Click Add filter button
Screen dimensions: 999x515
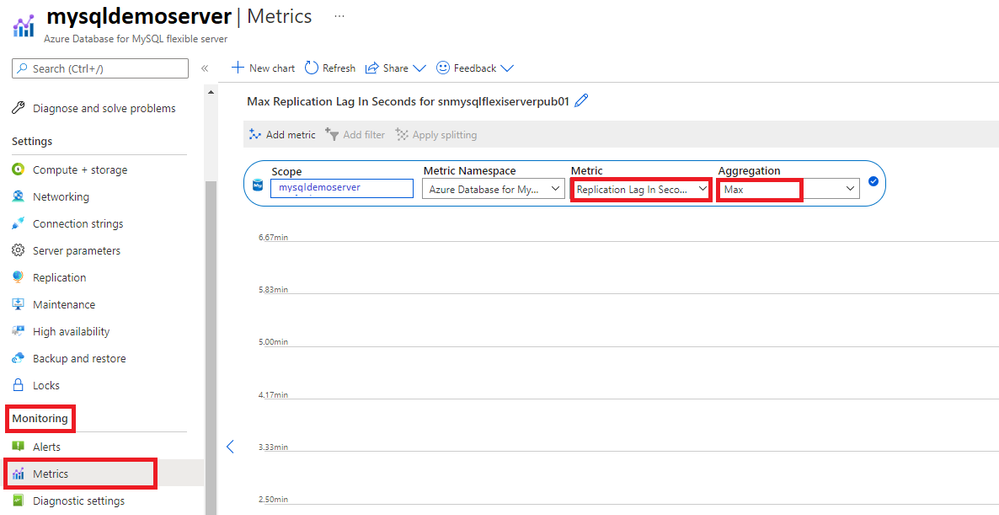pos(355,134)
